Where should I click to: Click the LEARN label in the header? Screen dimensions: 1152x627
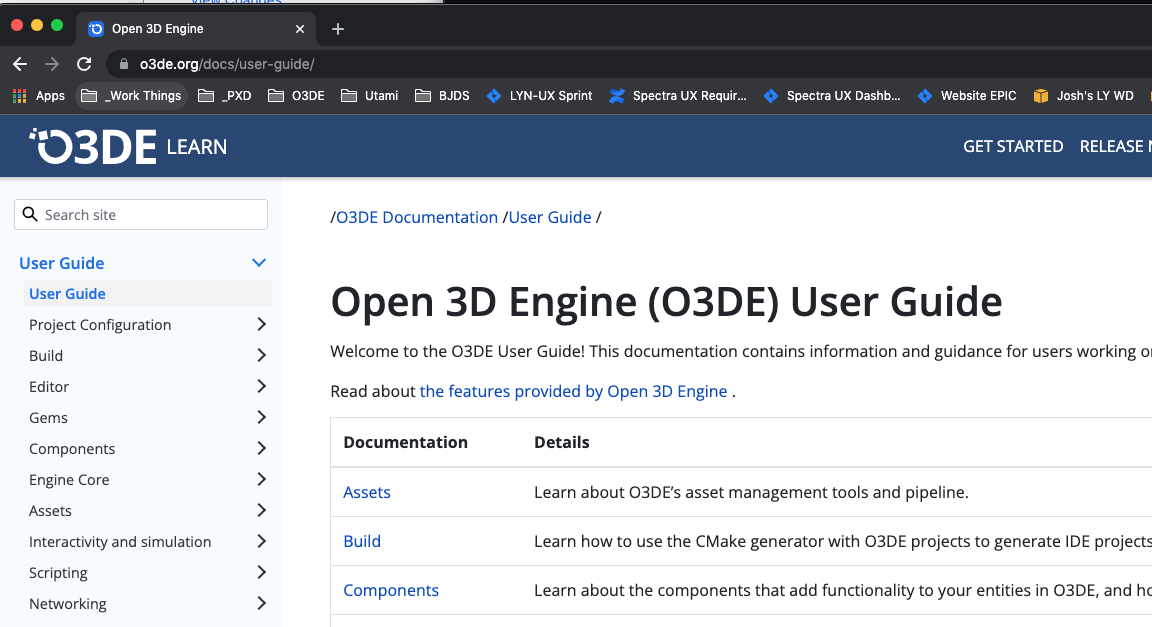[x=197, y=147]
